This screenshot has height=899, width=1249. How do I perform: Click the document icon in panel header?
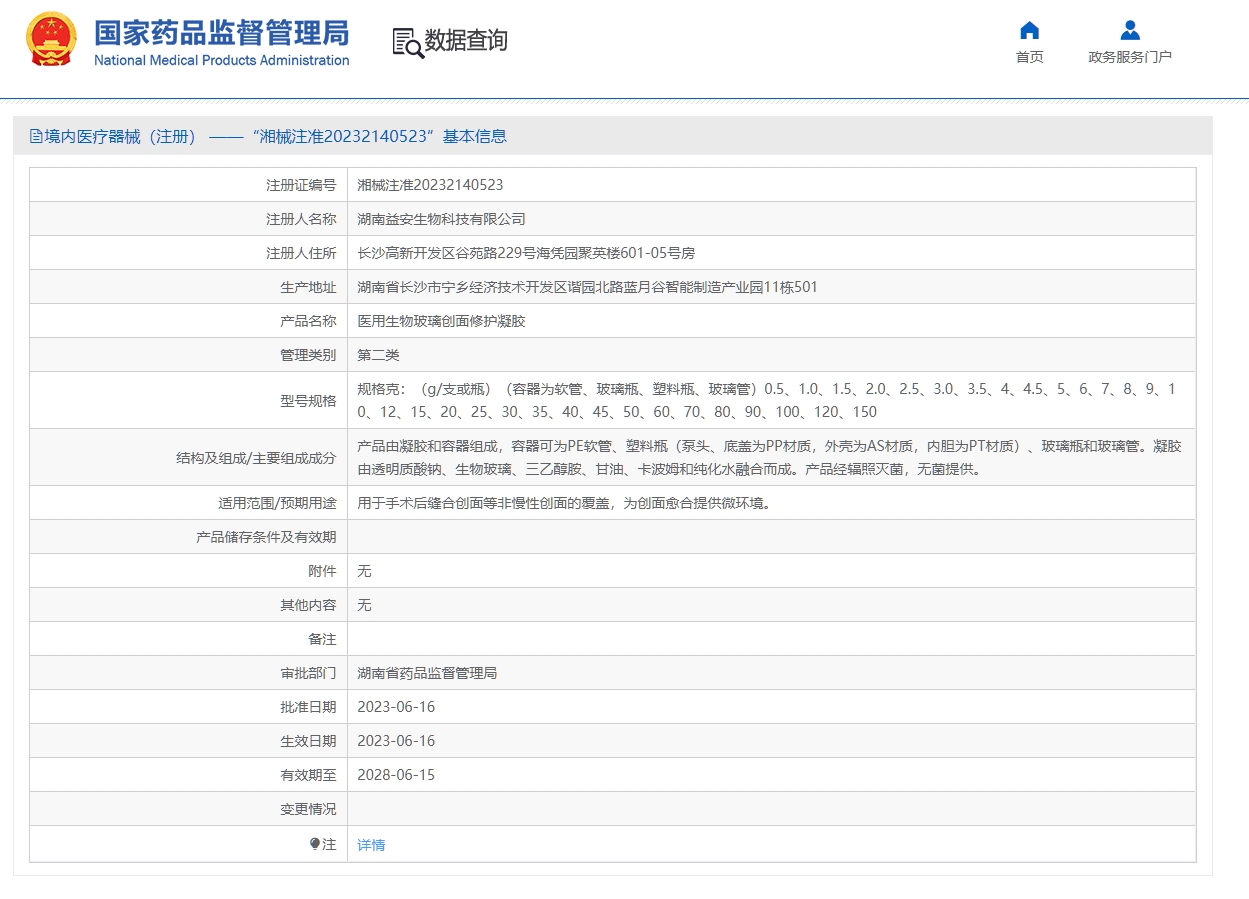click(36, 136)
